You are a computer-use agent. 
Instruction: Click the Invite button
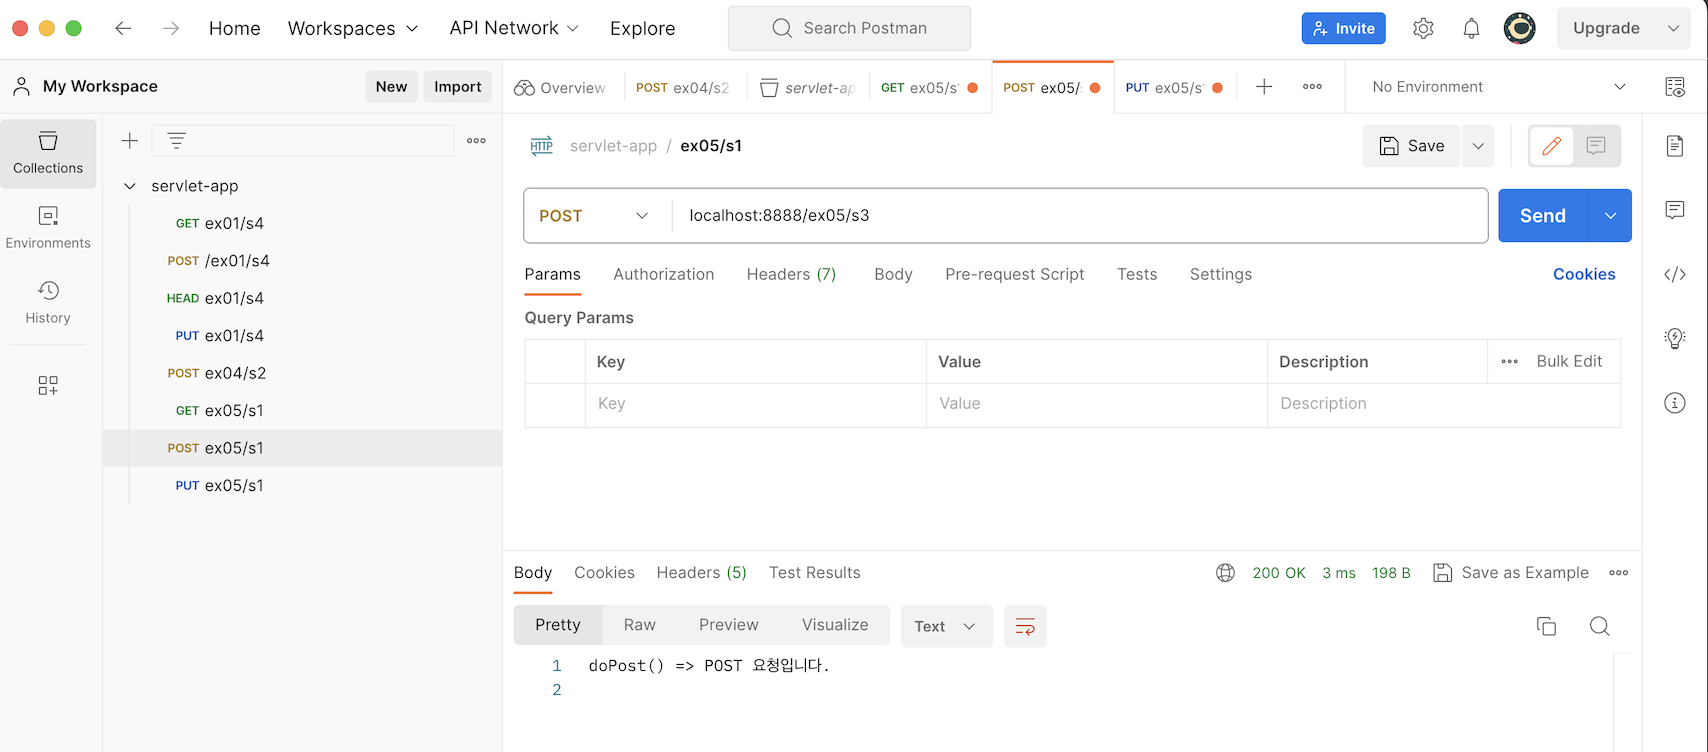click(1344, 28)
